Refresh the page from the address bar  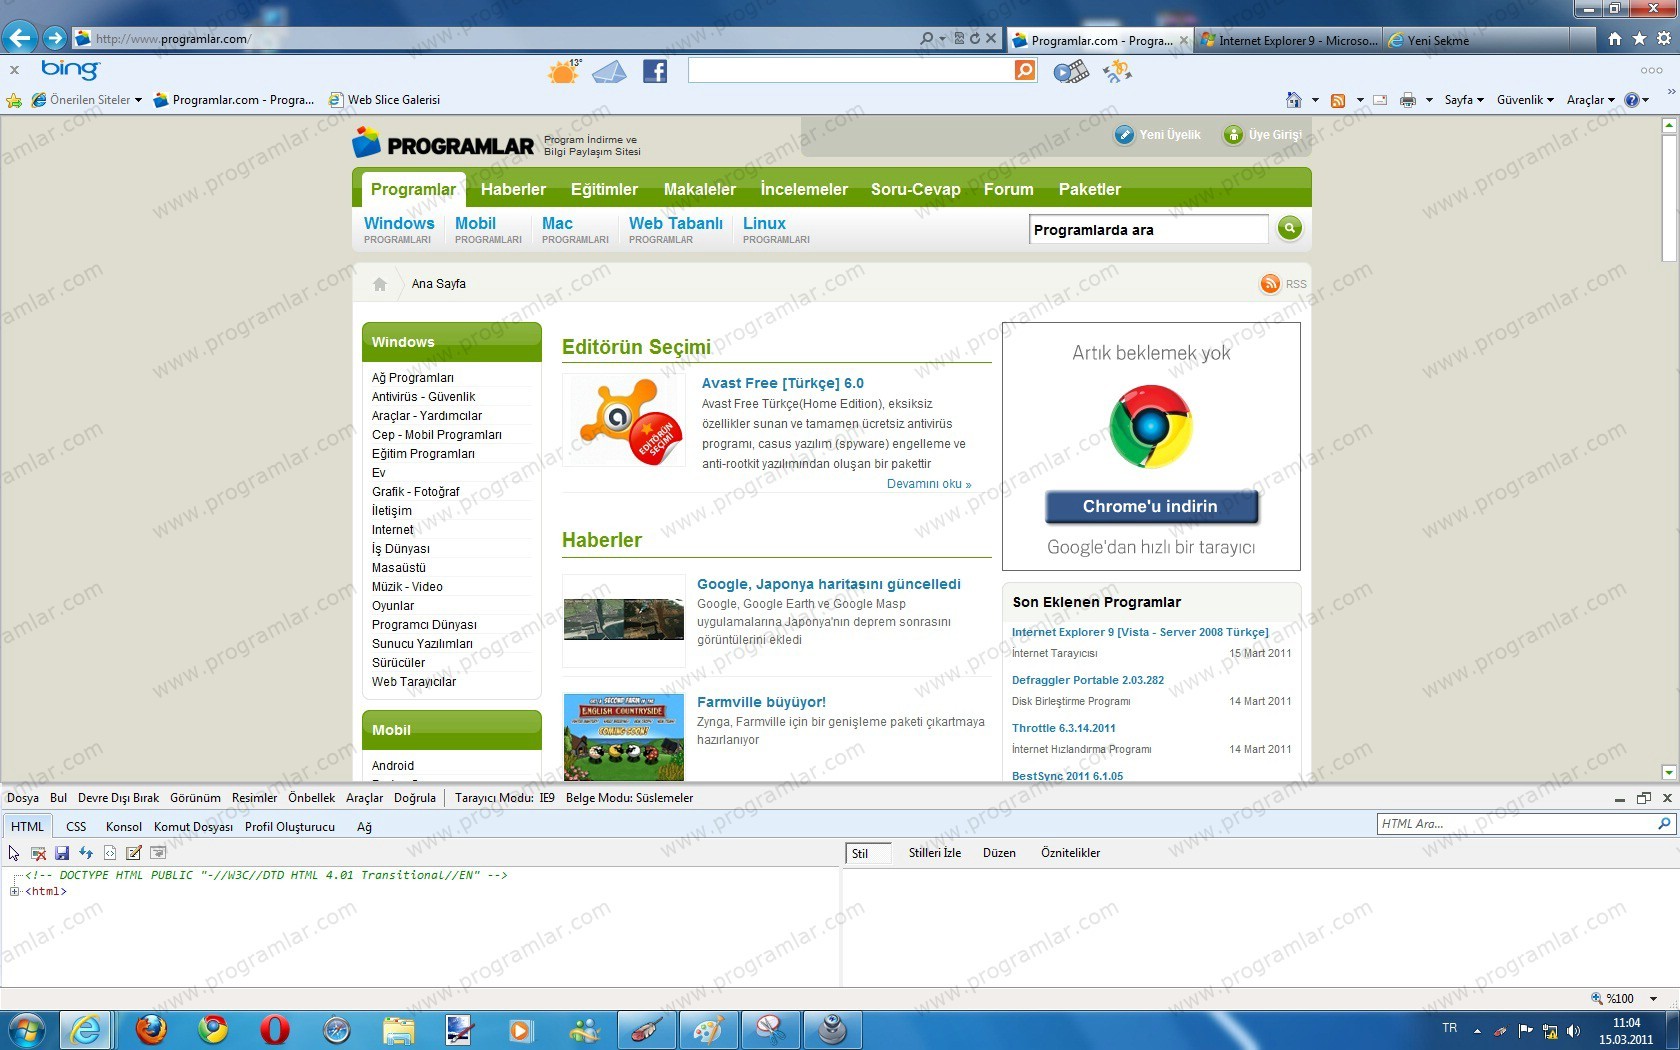[974, 38]
